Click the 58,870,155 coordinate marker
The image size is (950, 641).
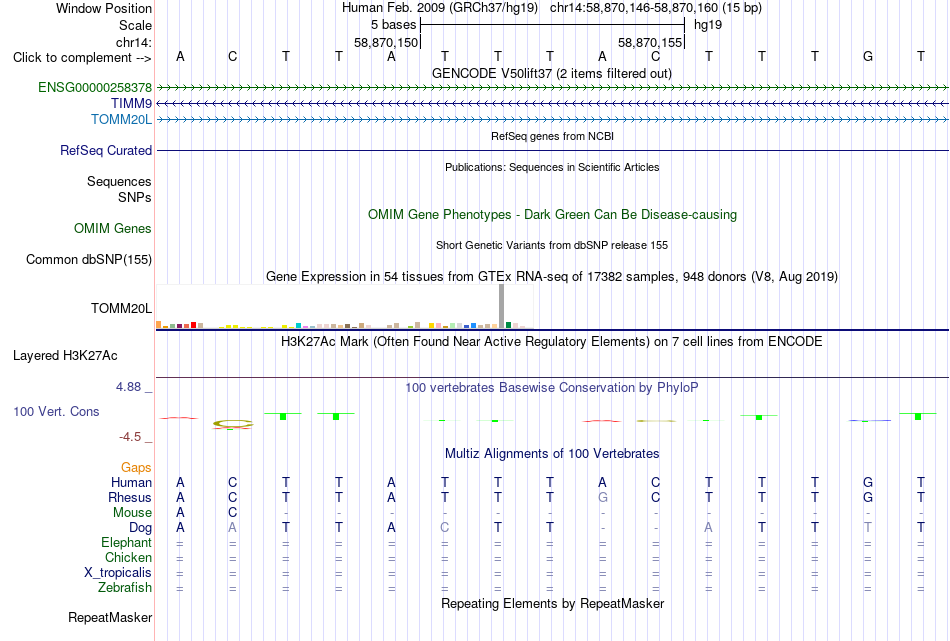tap(650, 42)
